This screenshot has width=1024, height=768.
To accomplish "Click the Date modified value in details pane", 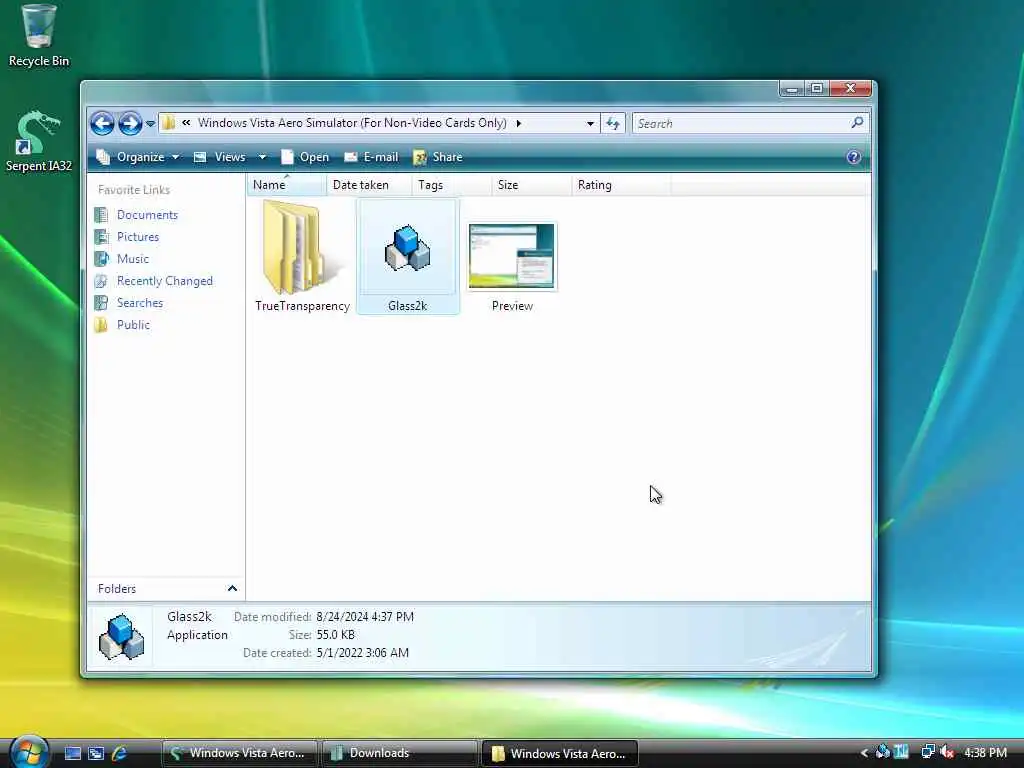I will click(365, 616).
